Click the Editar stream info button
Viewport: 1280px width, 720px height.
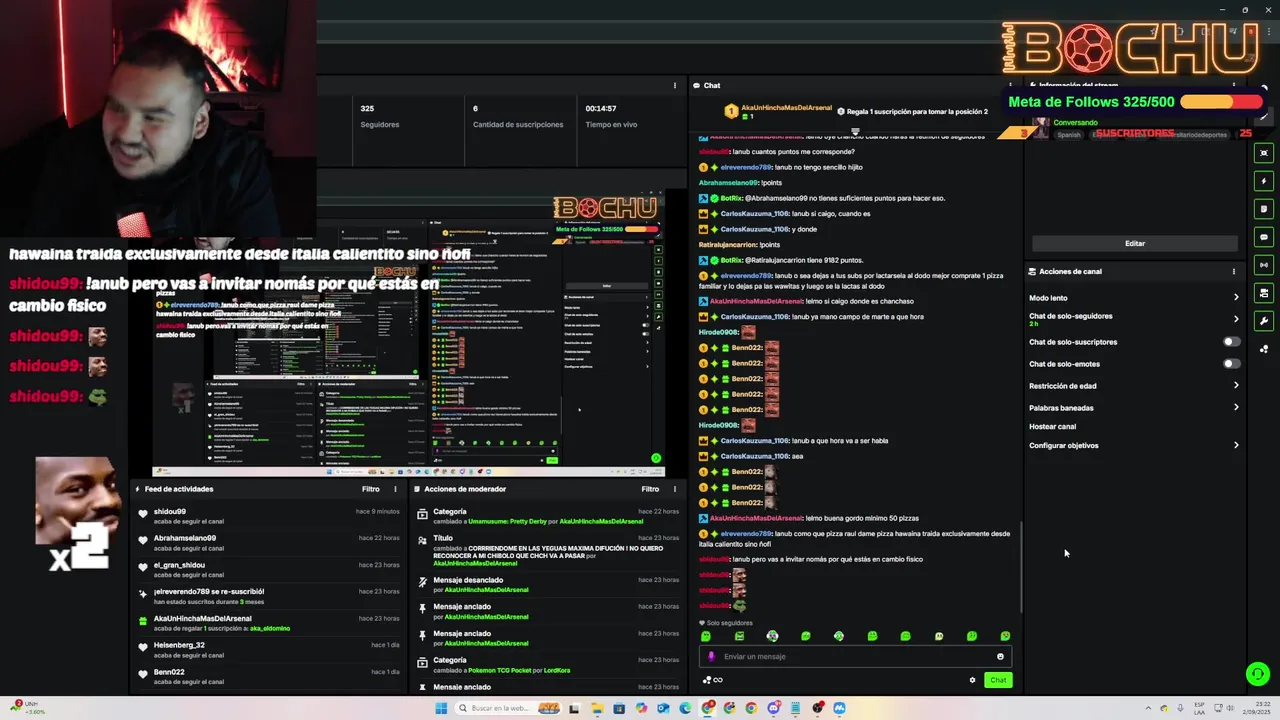pyautogui.click(x=1135, y=243)
